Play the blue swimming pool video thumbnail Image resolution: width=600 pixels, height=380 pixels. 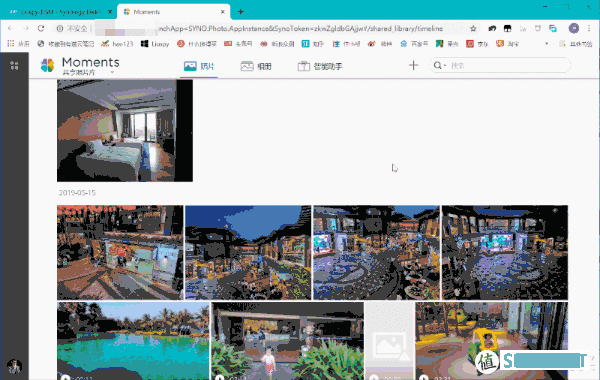tap(133, 341)
